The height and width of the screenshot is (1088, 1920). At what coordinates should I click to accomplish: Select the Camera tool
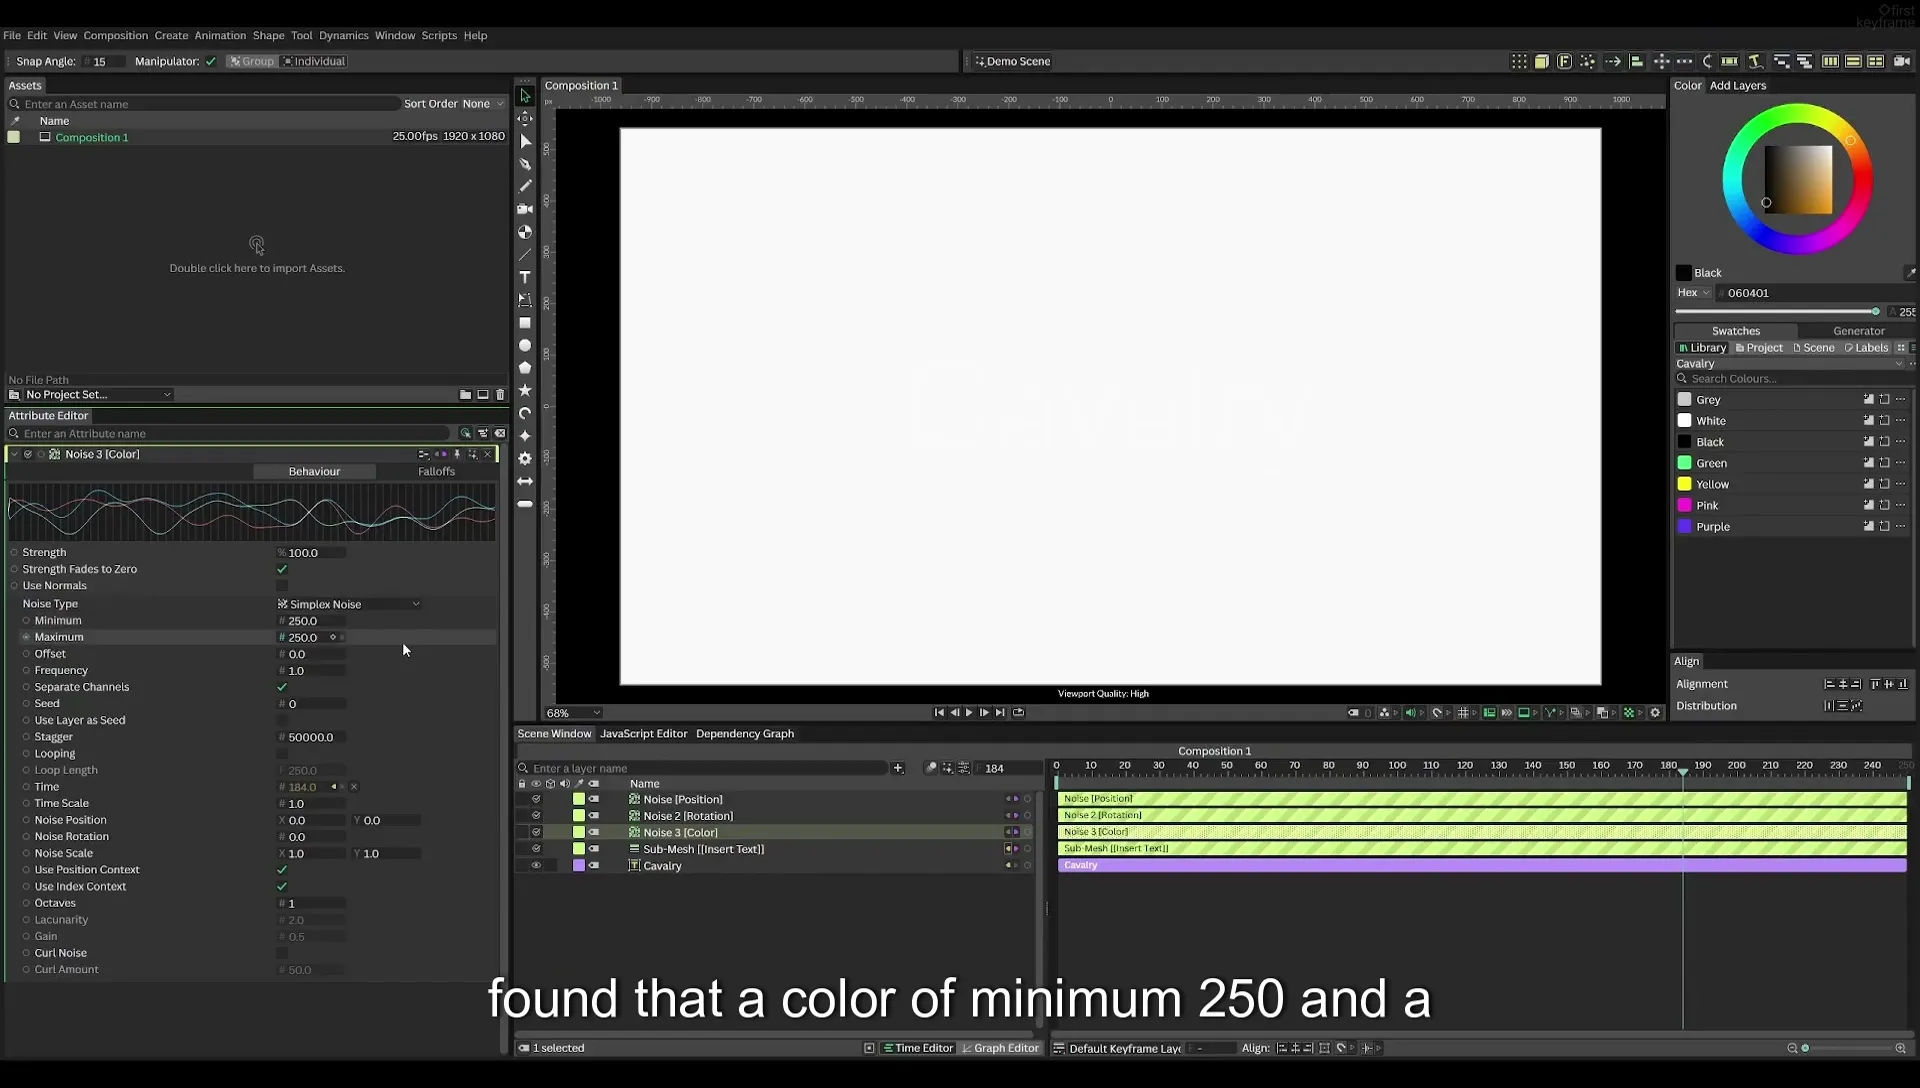point(524,209)
